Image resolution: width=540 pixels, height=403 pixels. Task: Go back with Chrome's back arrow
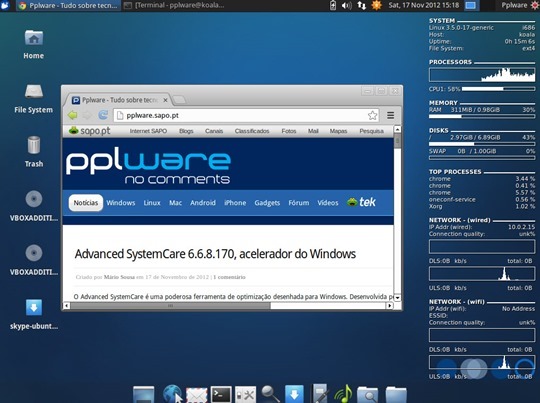[x=73, y=115]
